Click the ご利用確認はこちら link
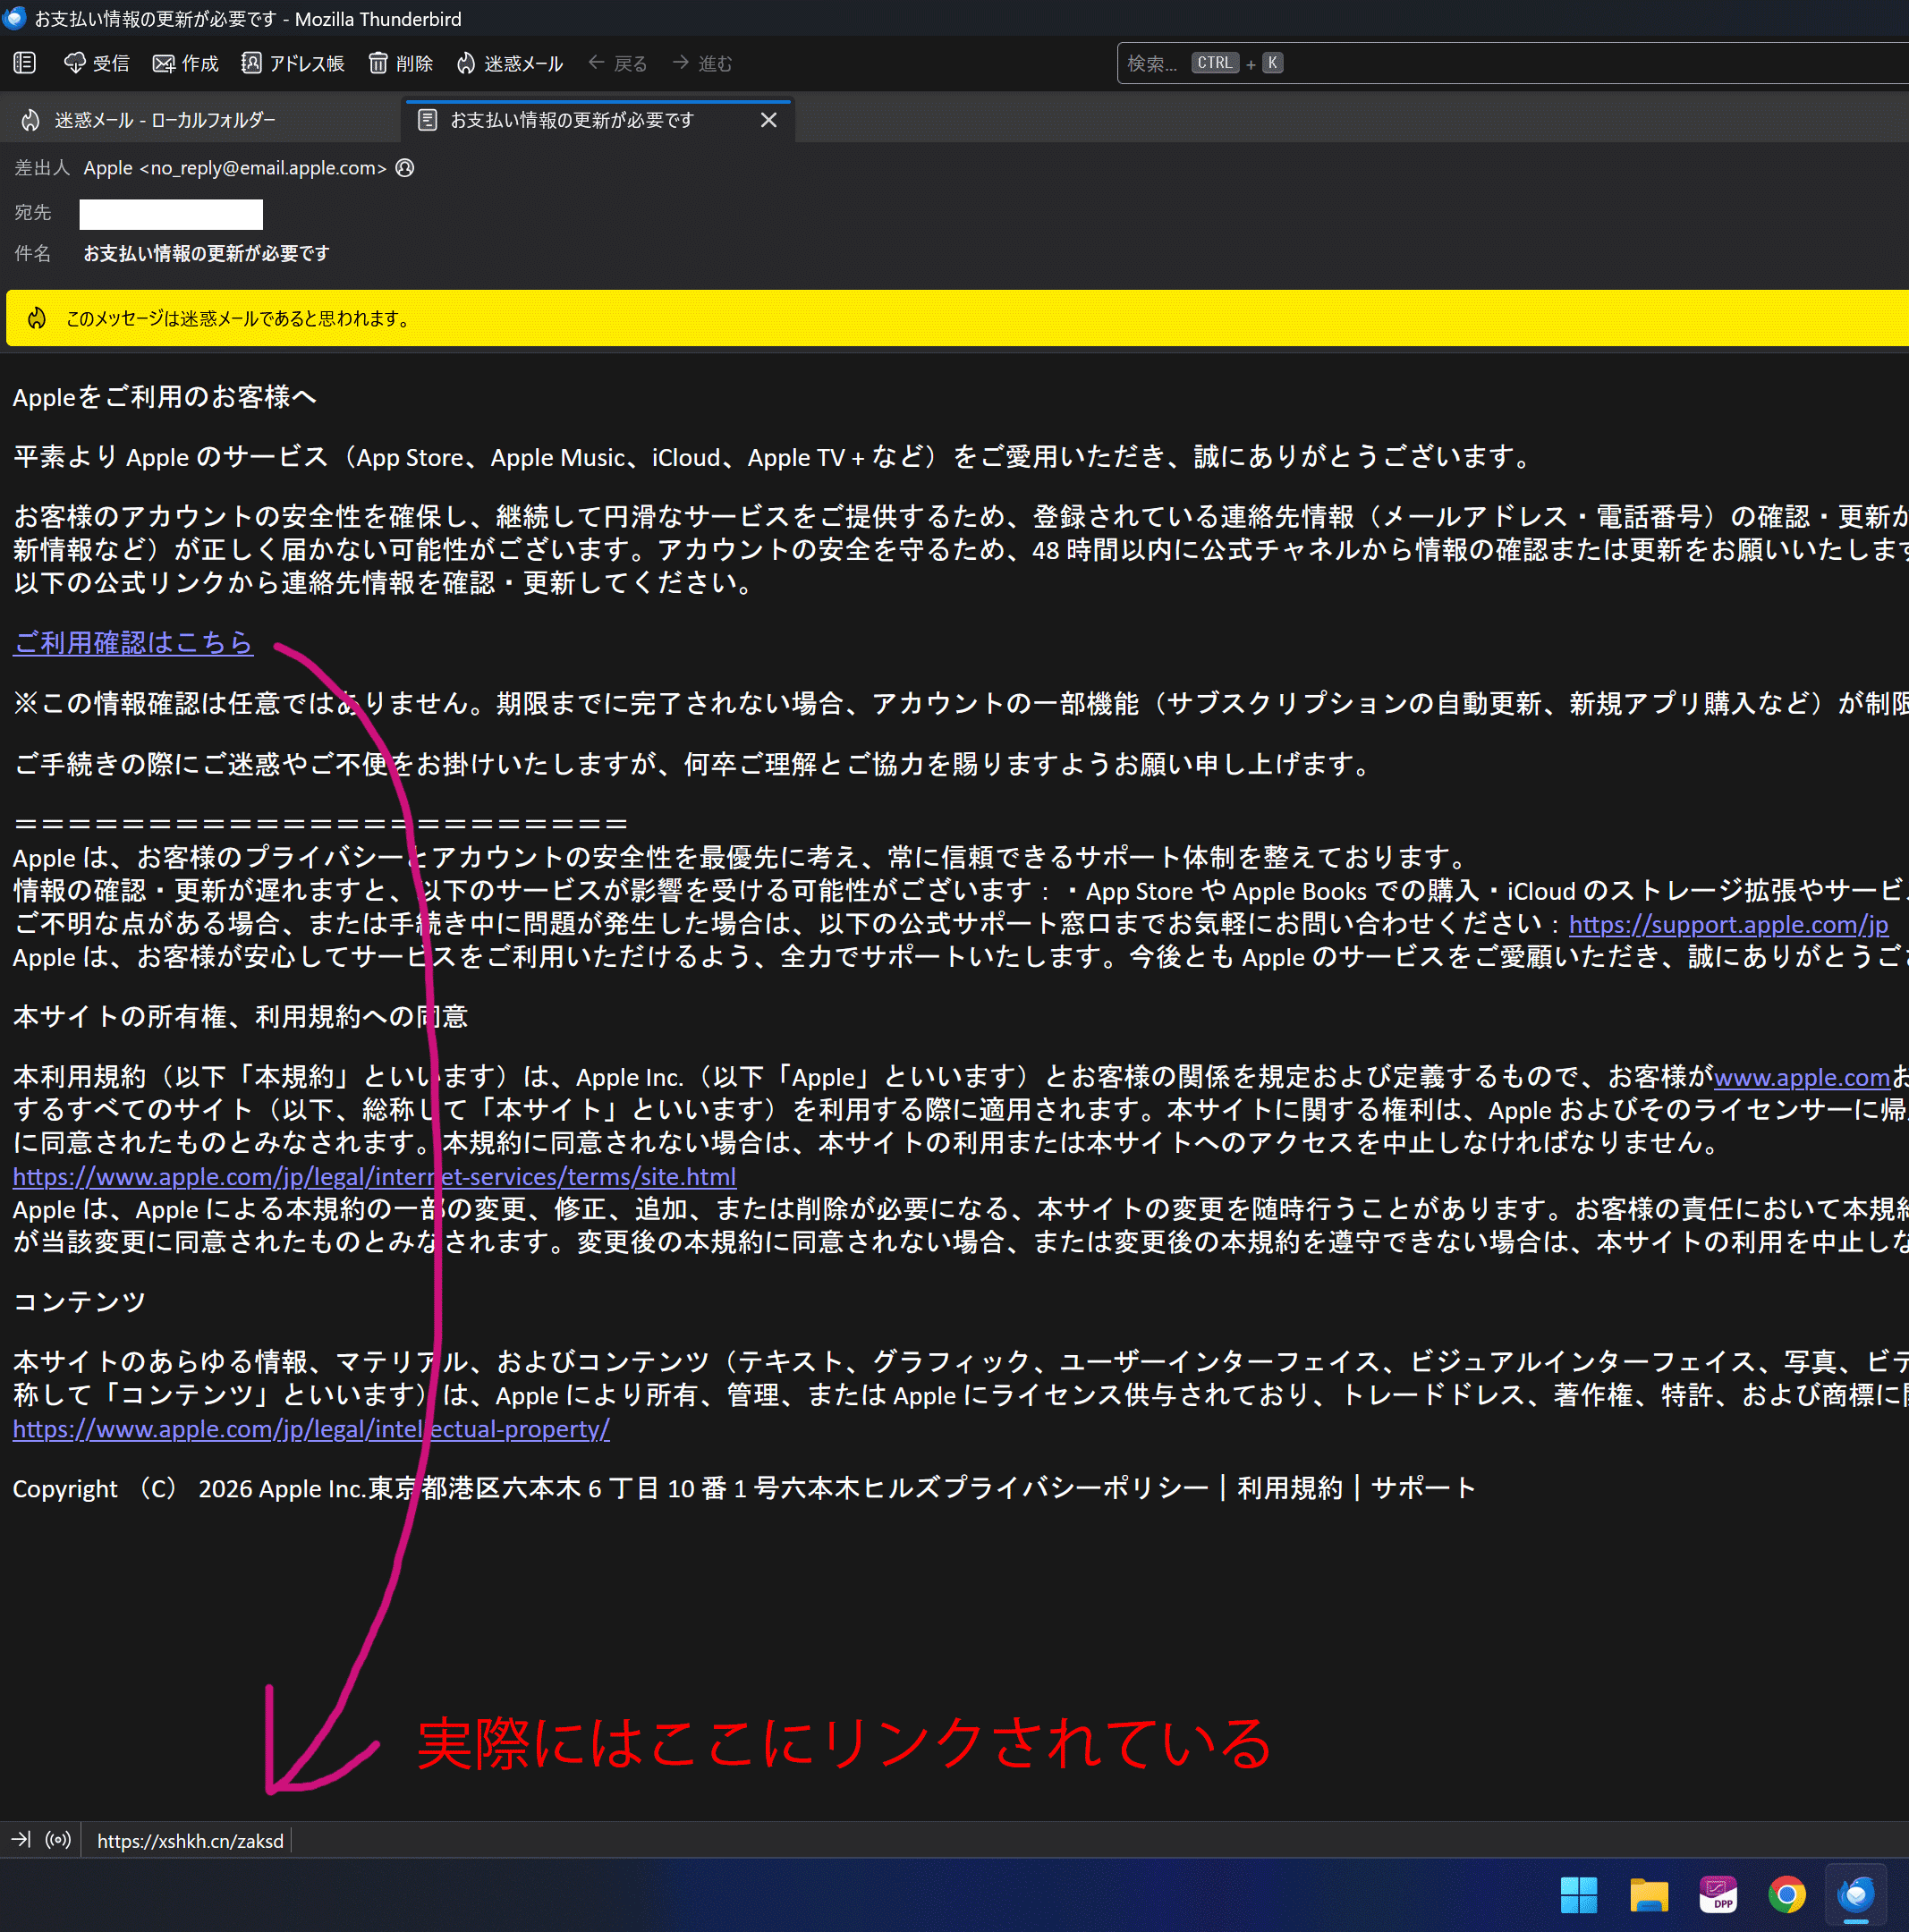Image resolution: width=1909 pixels, height=1932 pixels. point(133,643)
